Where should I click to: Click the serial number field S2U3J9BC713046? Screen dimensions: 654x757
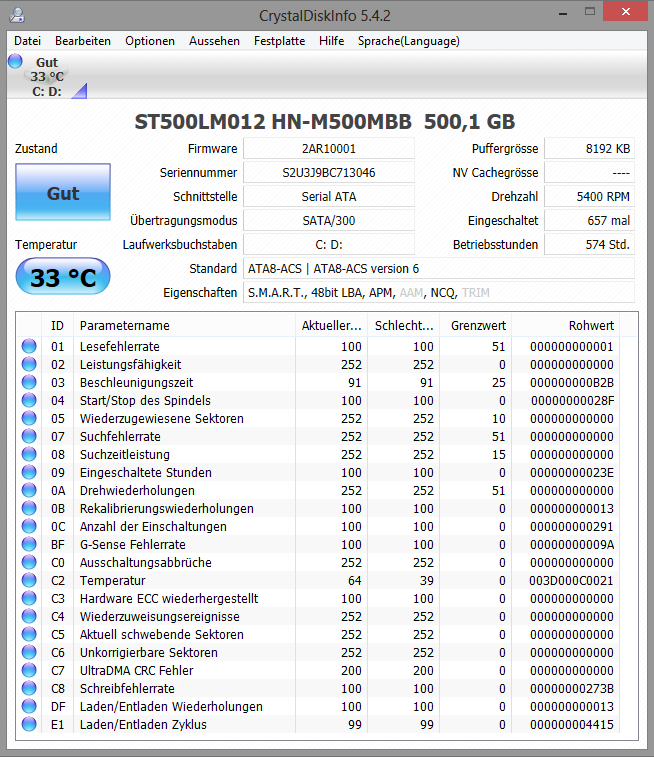(x=329, y=172)
